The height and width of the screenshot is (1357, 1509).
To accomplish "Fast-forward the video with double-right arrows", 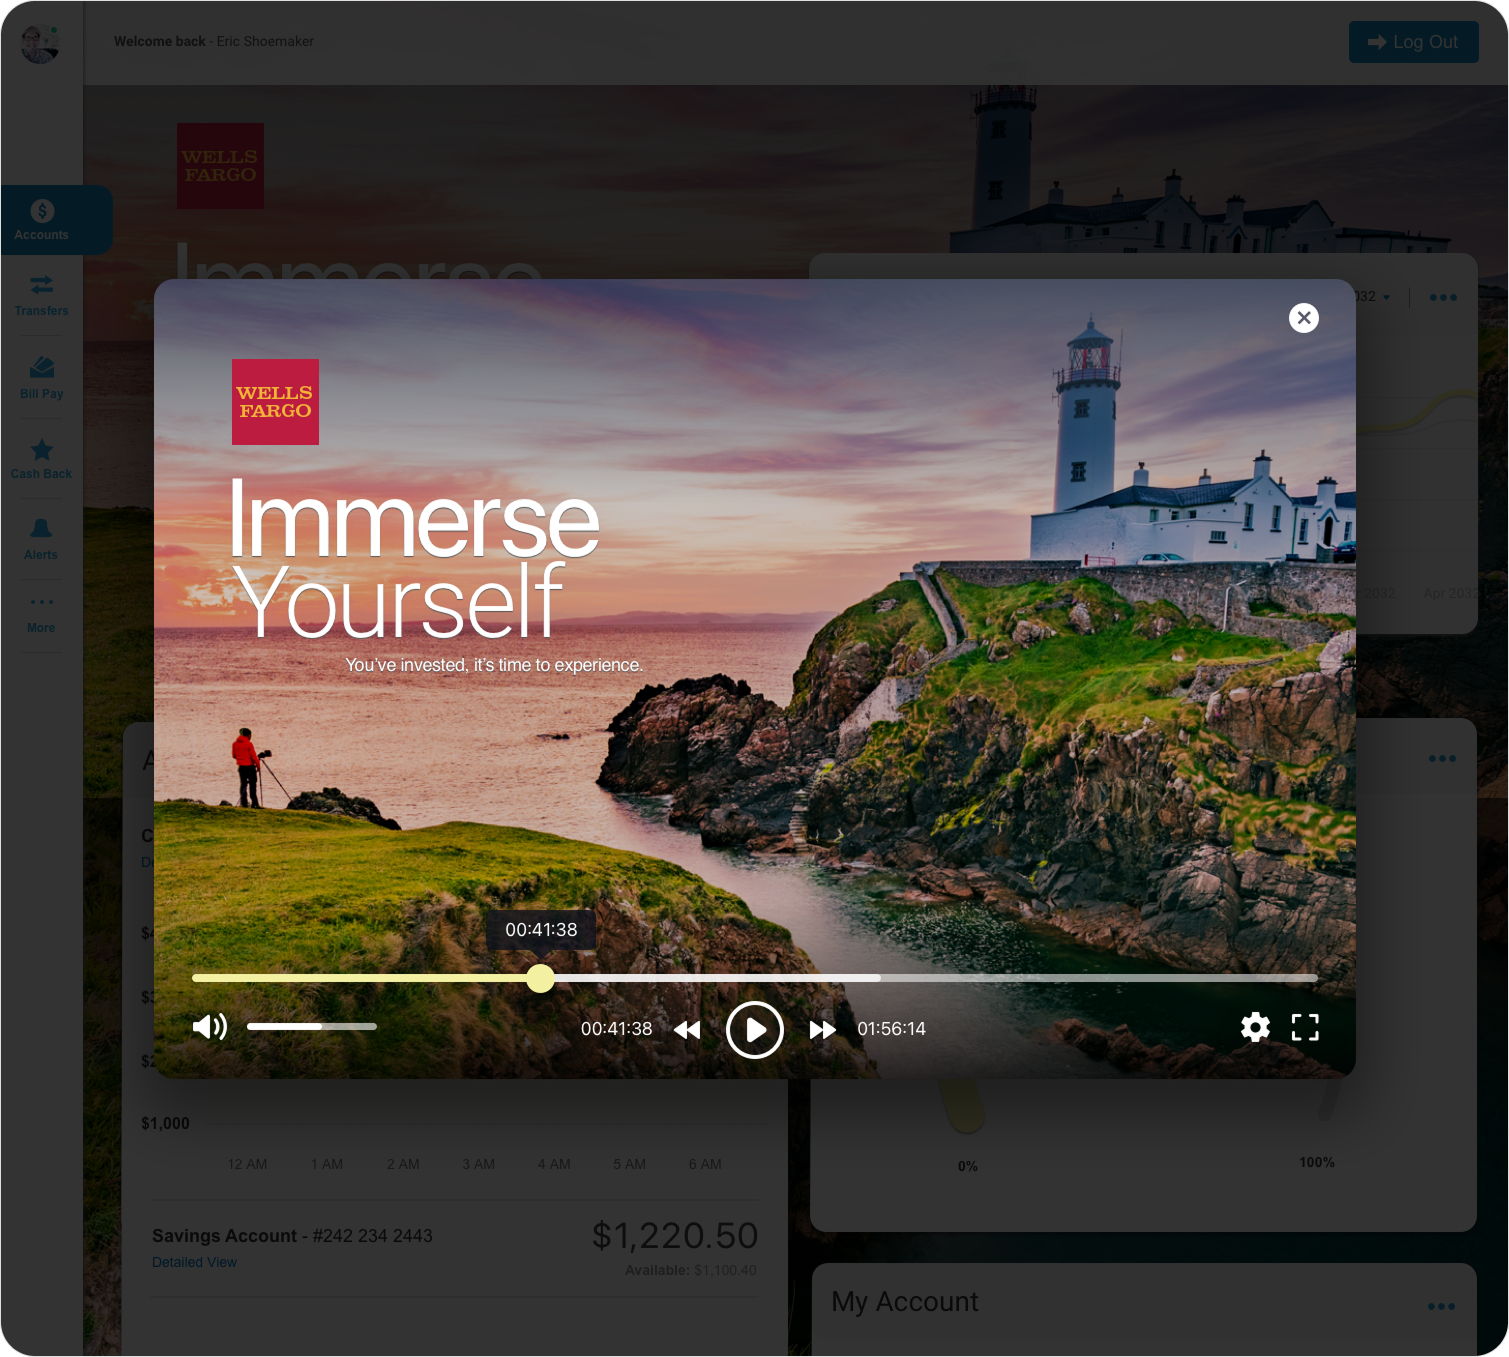I will coord(822,1030).
